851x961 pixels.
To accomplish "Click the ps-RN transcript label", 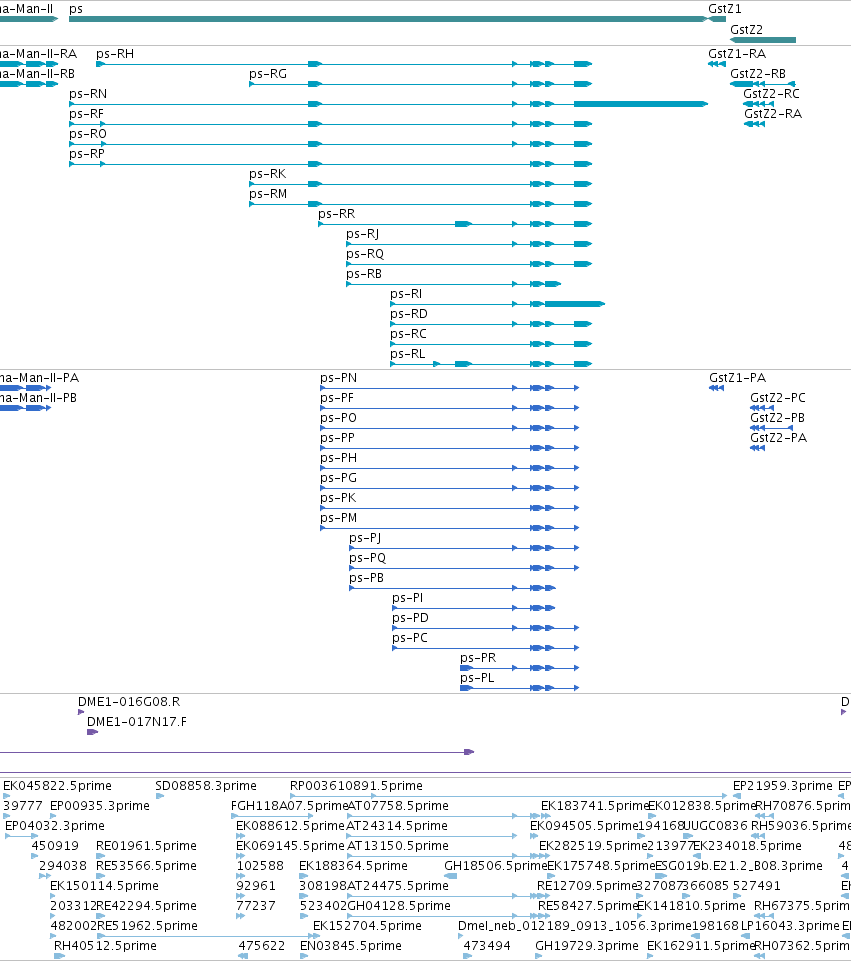I will pos(88,94).
